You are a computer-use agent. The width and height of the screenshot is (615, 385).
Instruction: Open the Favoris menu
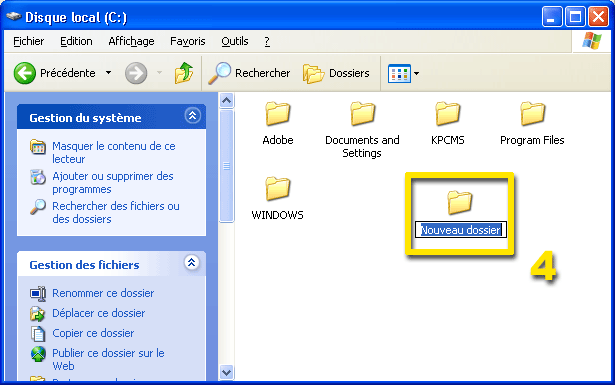click(x=187, y=41)
